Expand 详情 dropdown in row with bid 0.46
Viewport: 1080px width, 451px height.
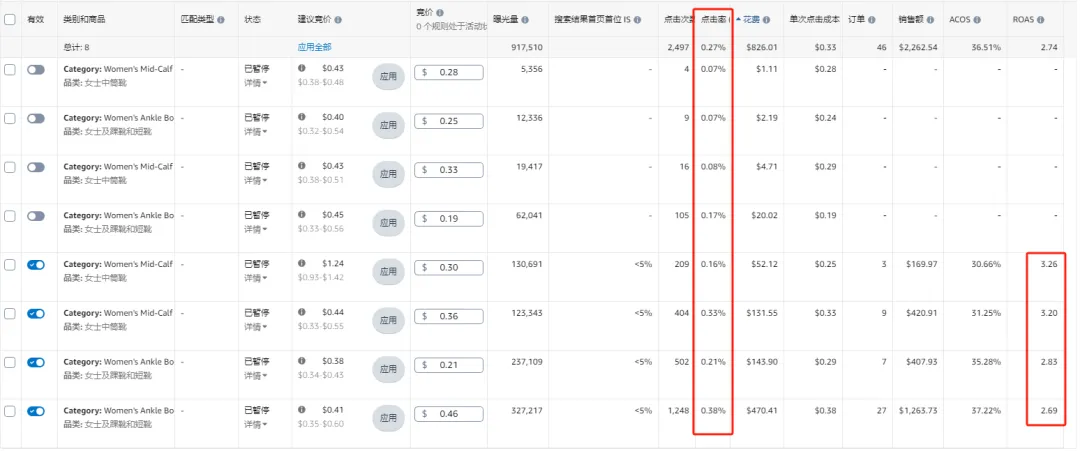(x=254, y=425)
